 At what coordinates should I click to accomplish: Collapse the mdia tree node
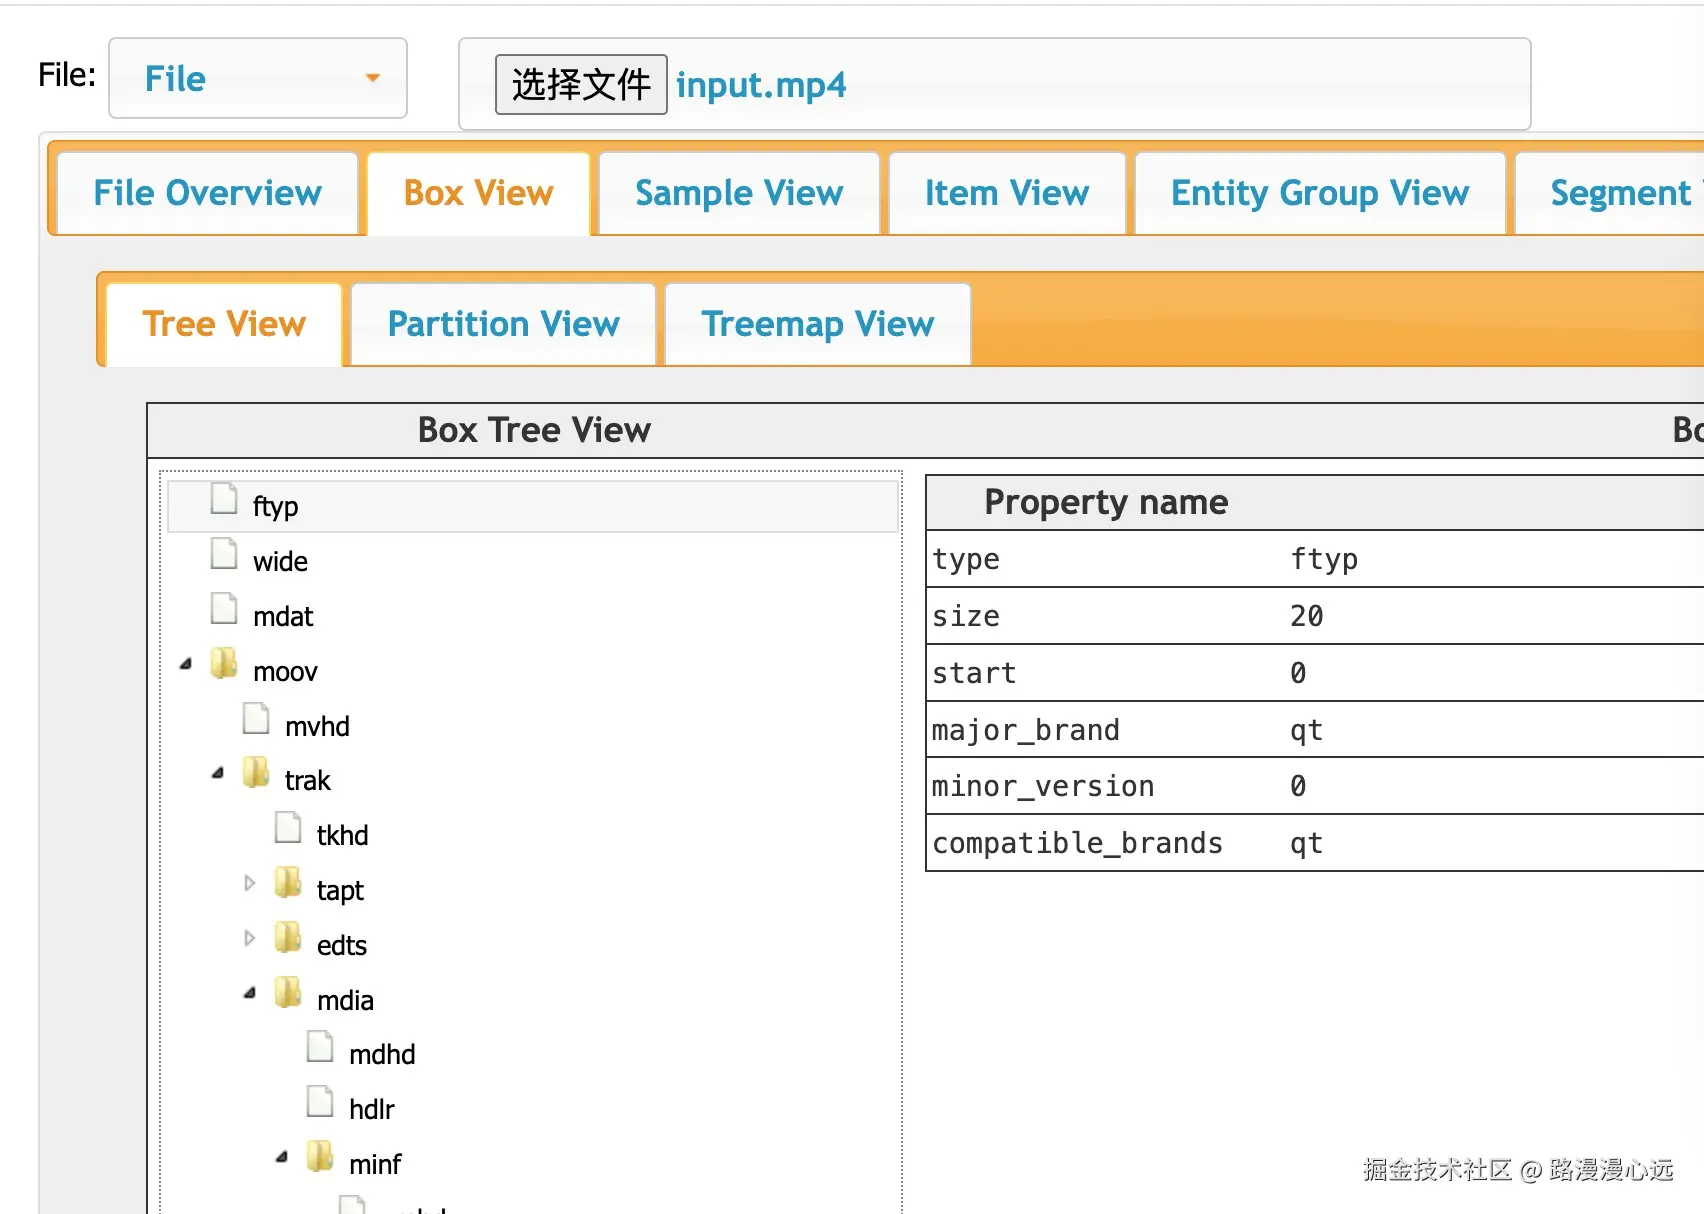(x=250, y=993)
